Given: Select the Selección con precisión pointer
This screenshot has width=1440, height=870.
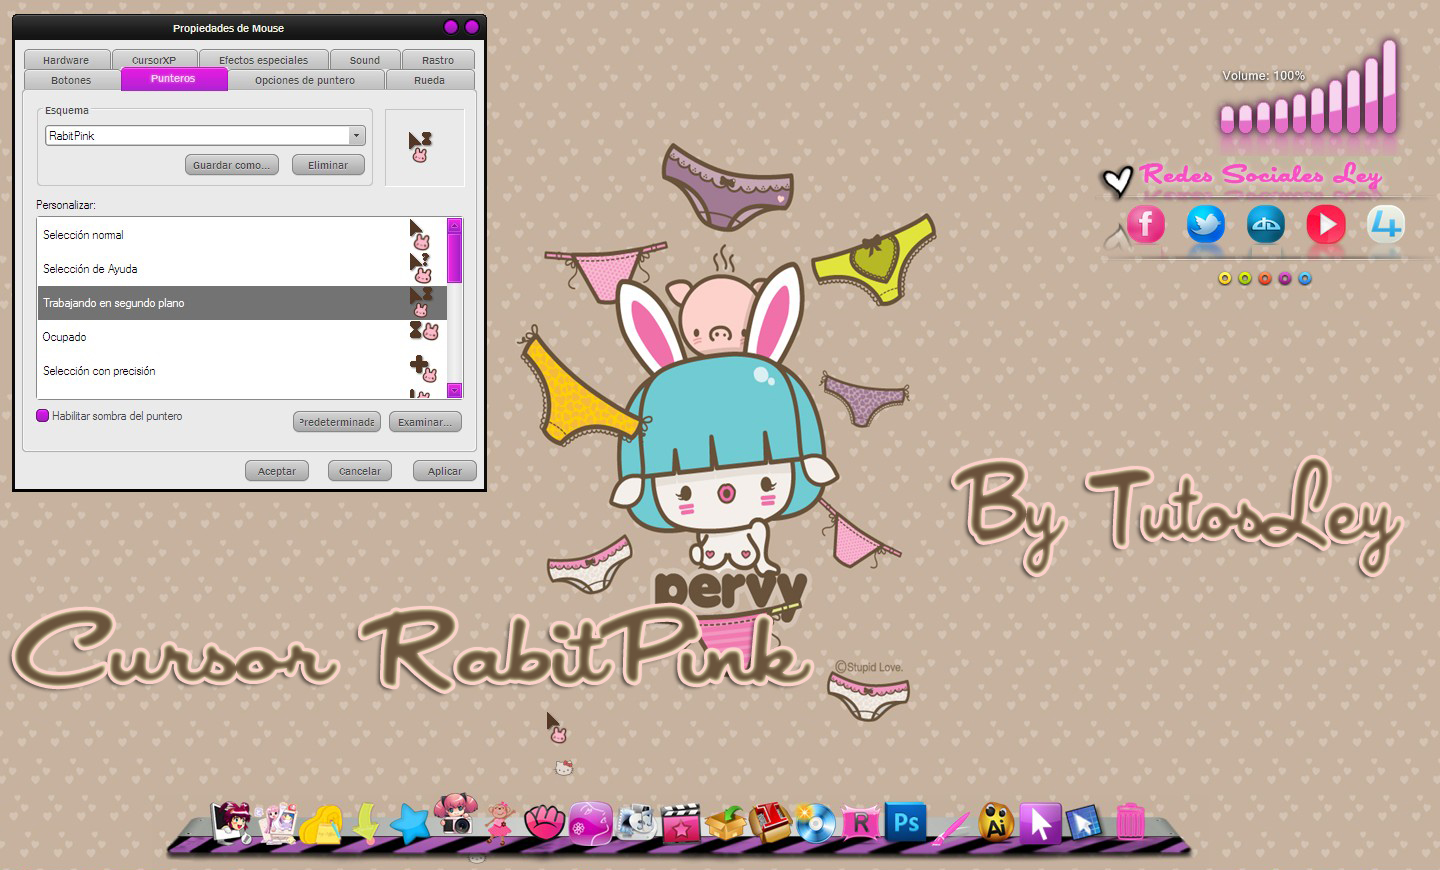Looking at the screenshot, I should click(x=150, y=371).
